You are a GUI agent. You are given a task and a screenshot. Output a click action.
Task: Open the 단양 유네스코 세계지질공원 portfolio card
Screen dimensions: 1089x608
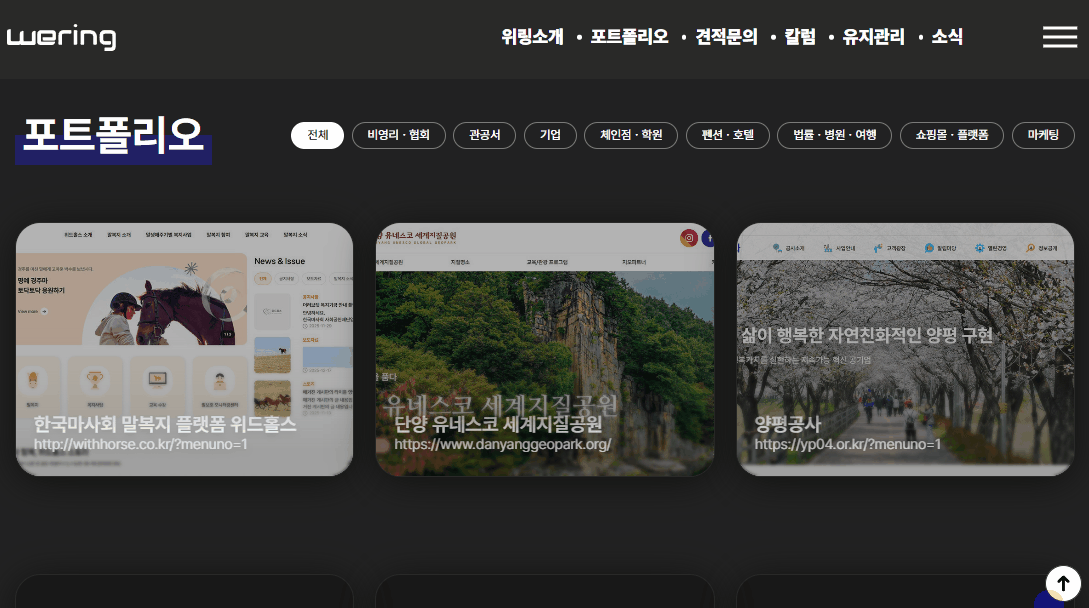pyautogui.click(x=545, y=349)
